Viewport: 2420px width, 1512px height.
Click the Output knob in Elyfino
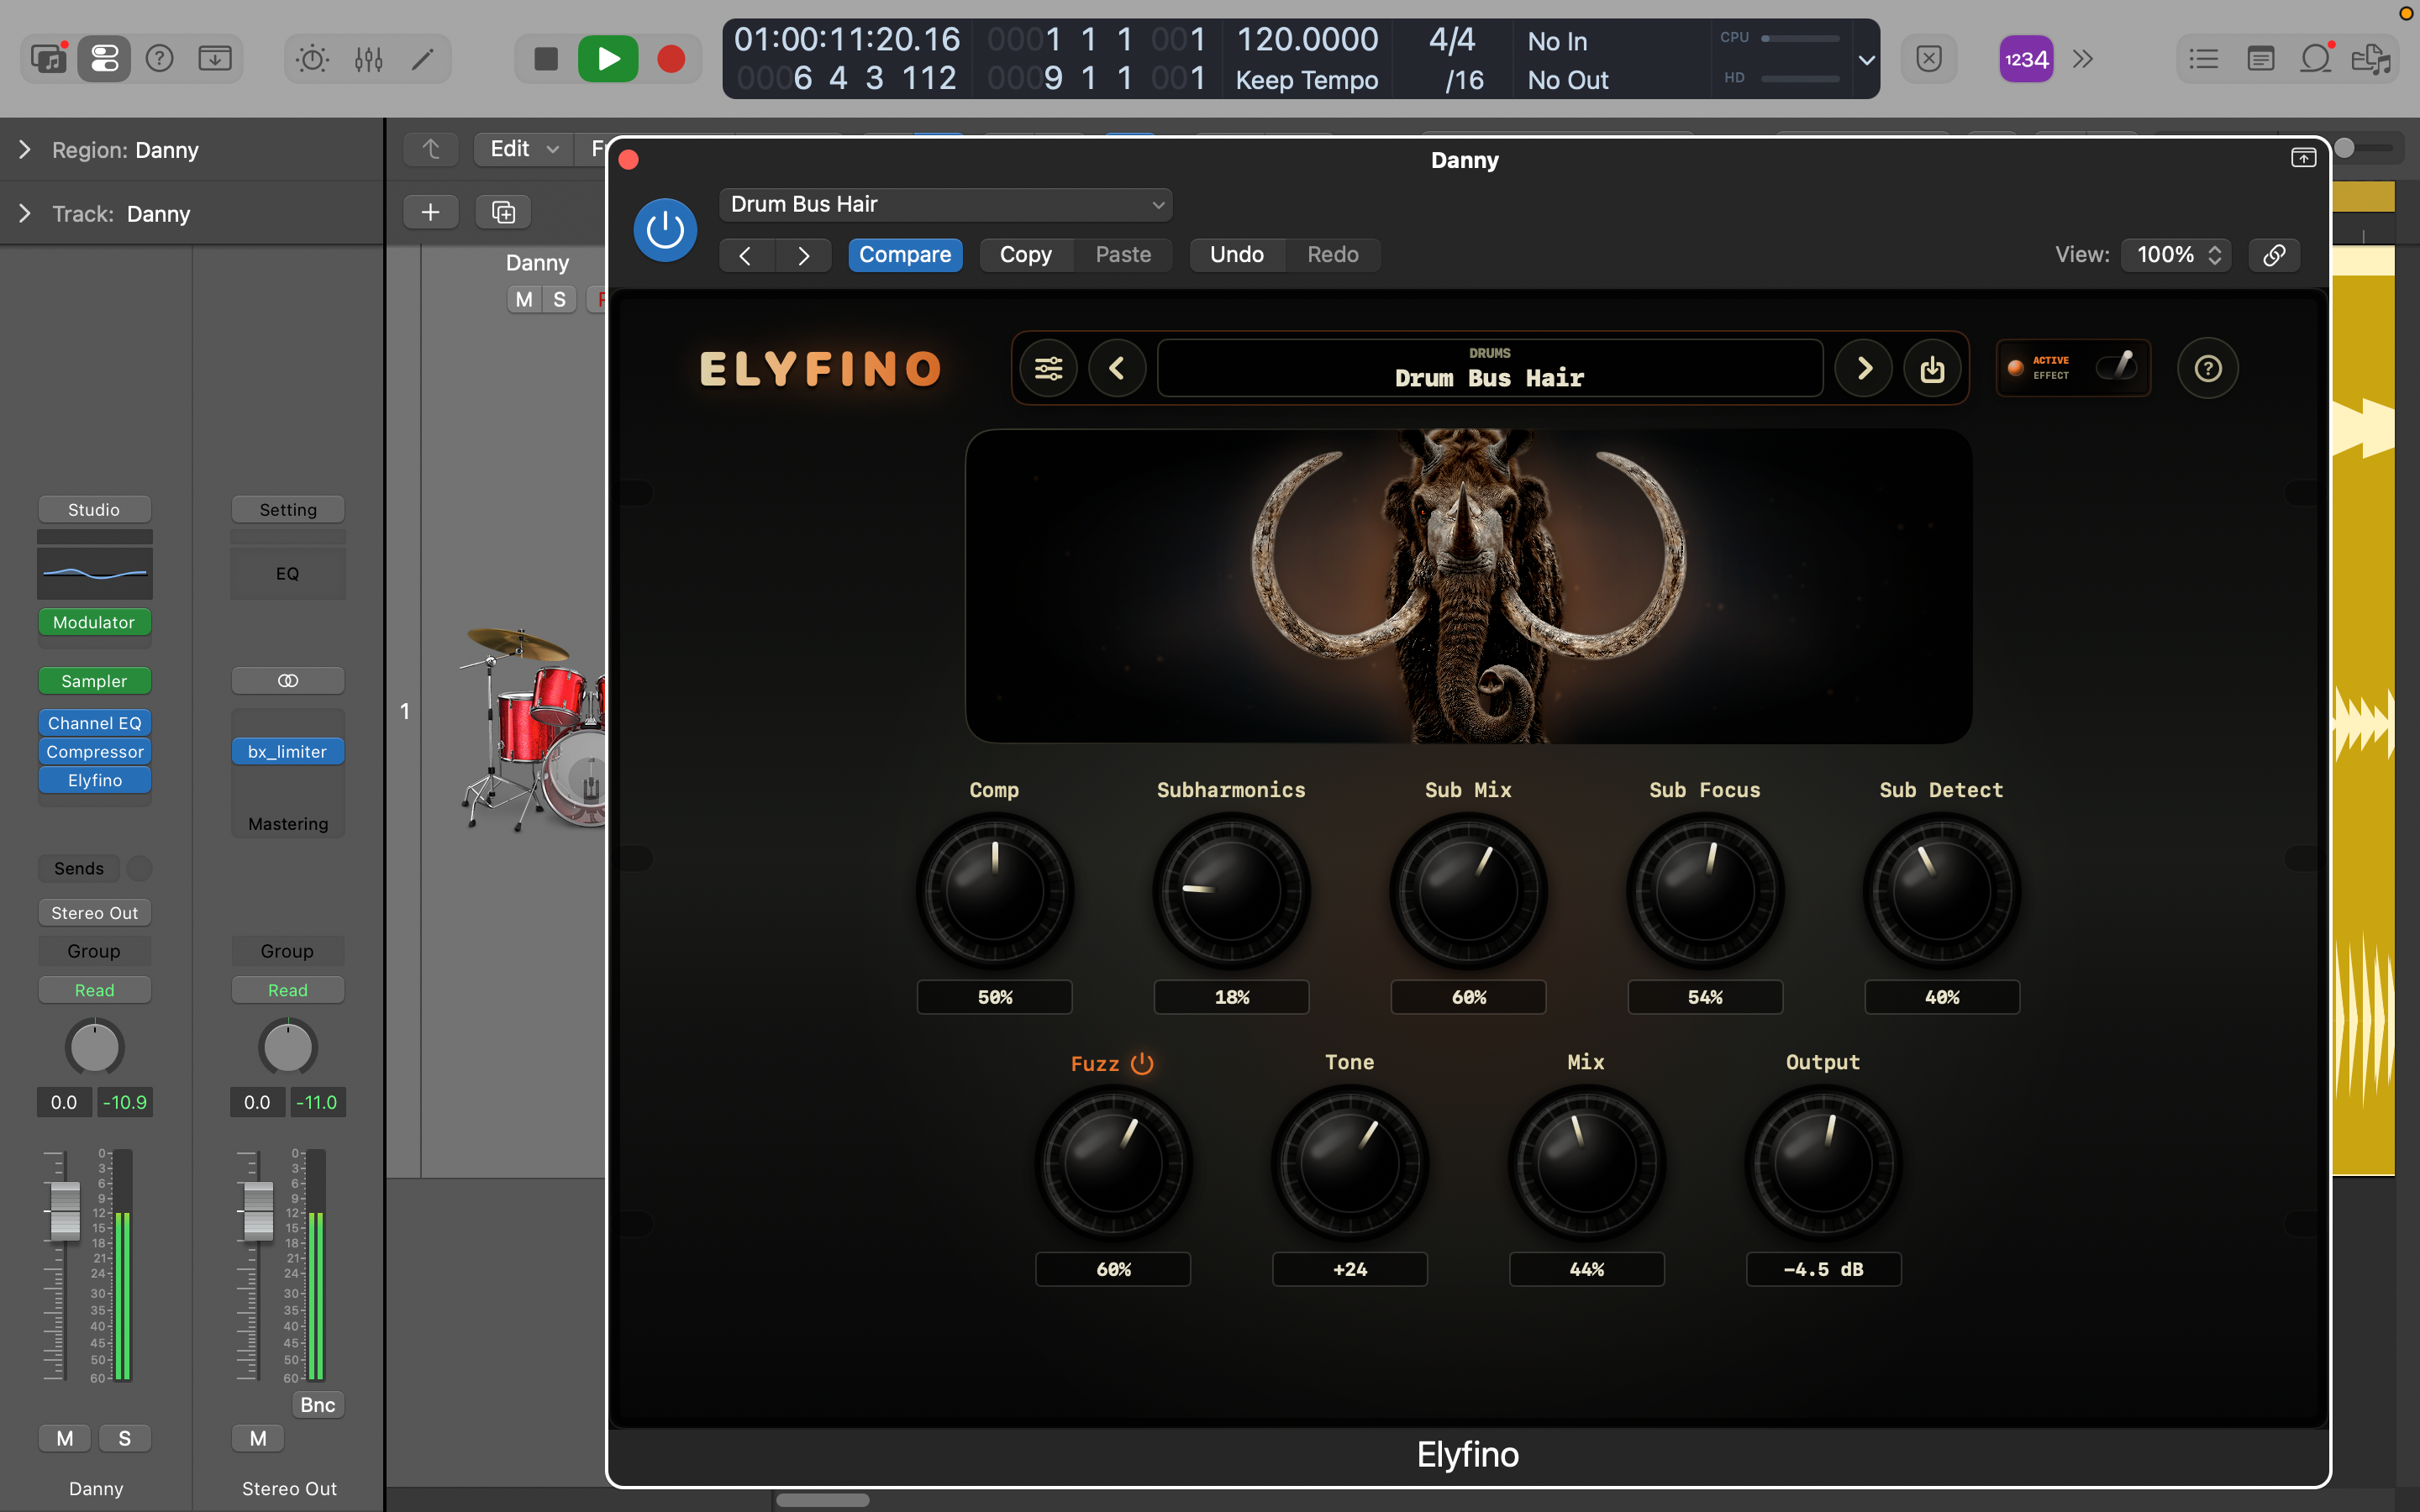1823,1163
